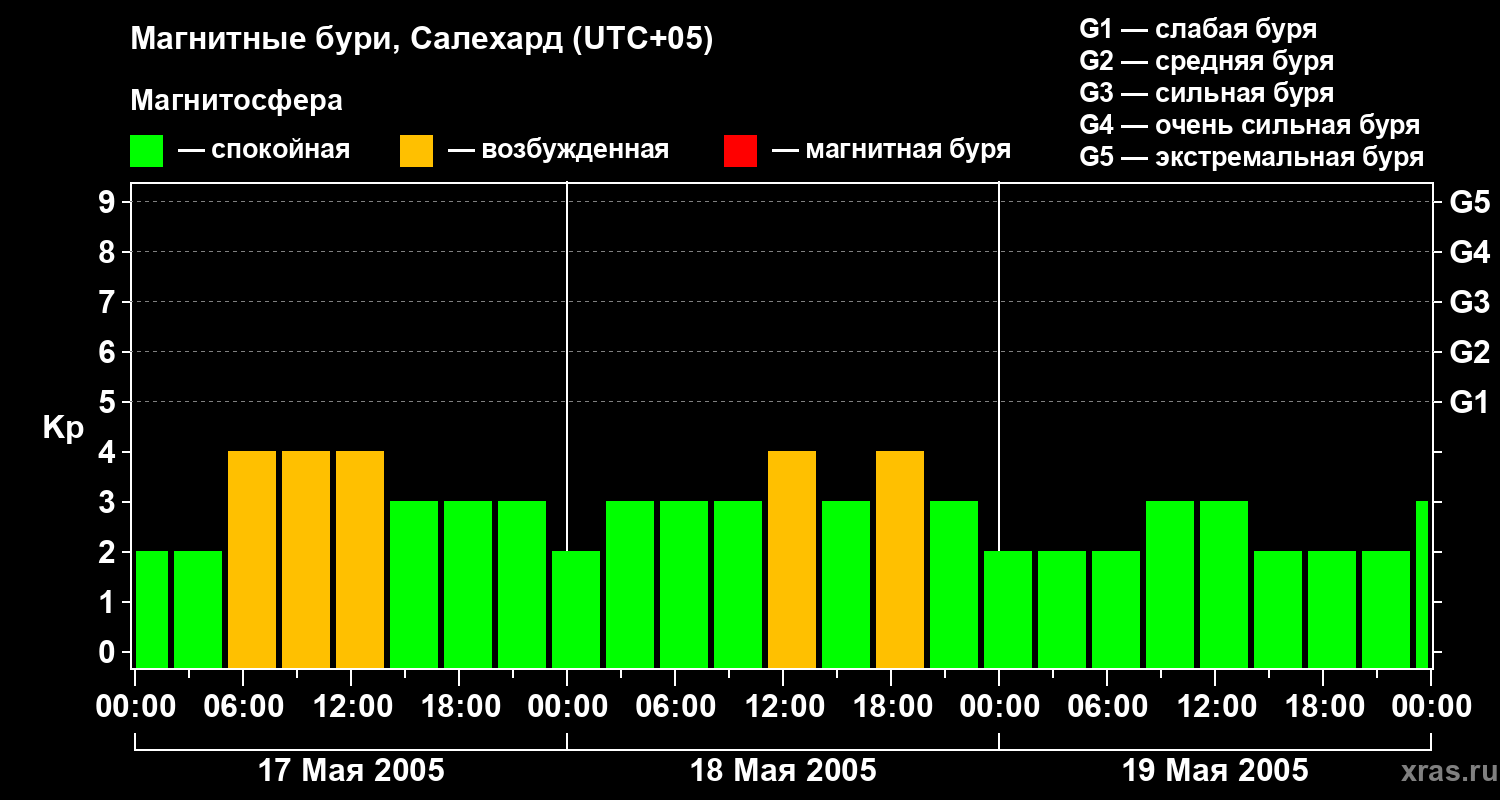Click the 0 value on Kp axis
Screen dimensions: 1500x800
point(109,652)
